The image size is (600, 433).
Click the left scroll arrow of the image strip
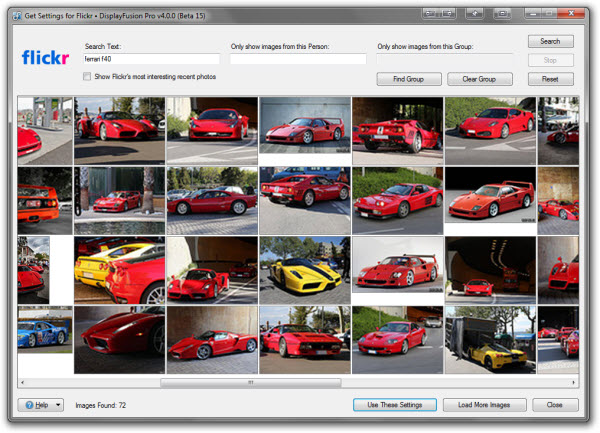pos(23,382)
